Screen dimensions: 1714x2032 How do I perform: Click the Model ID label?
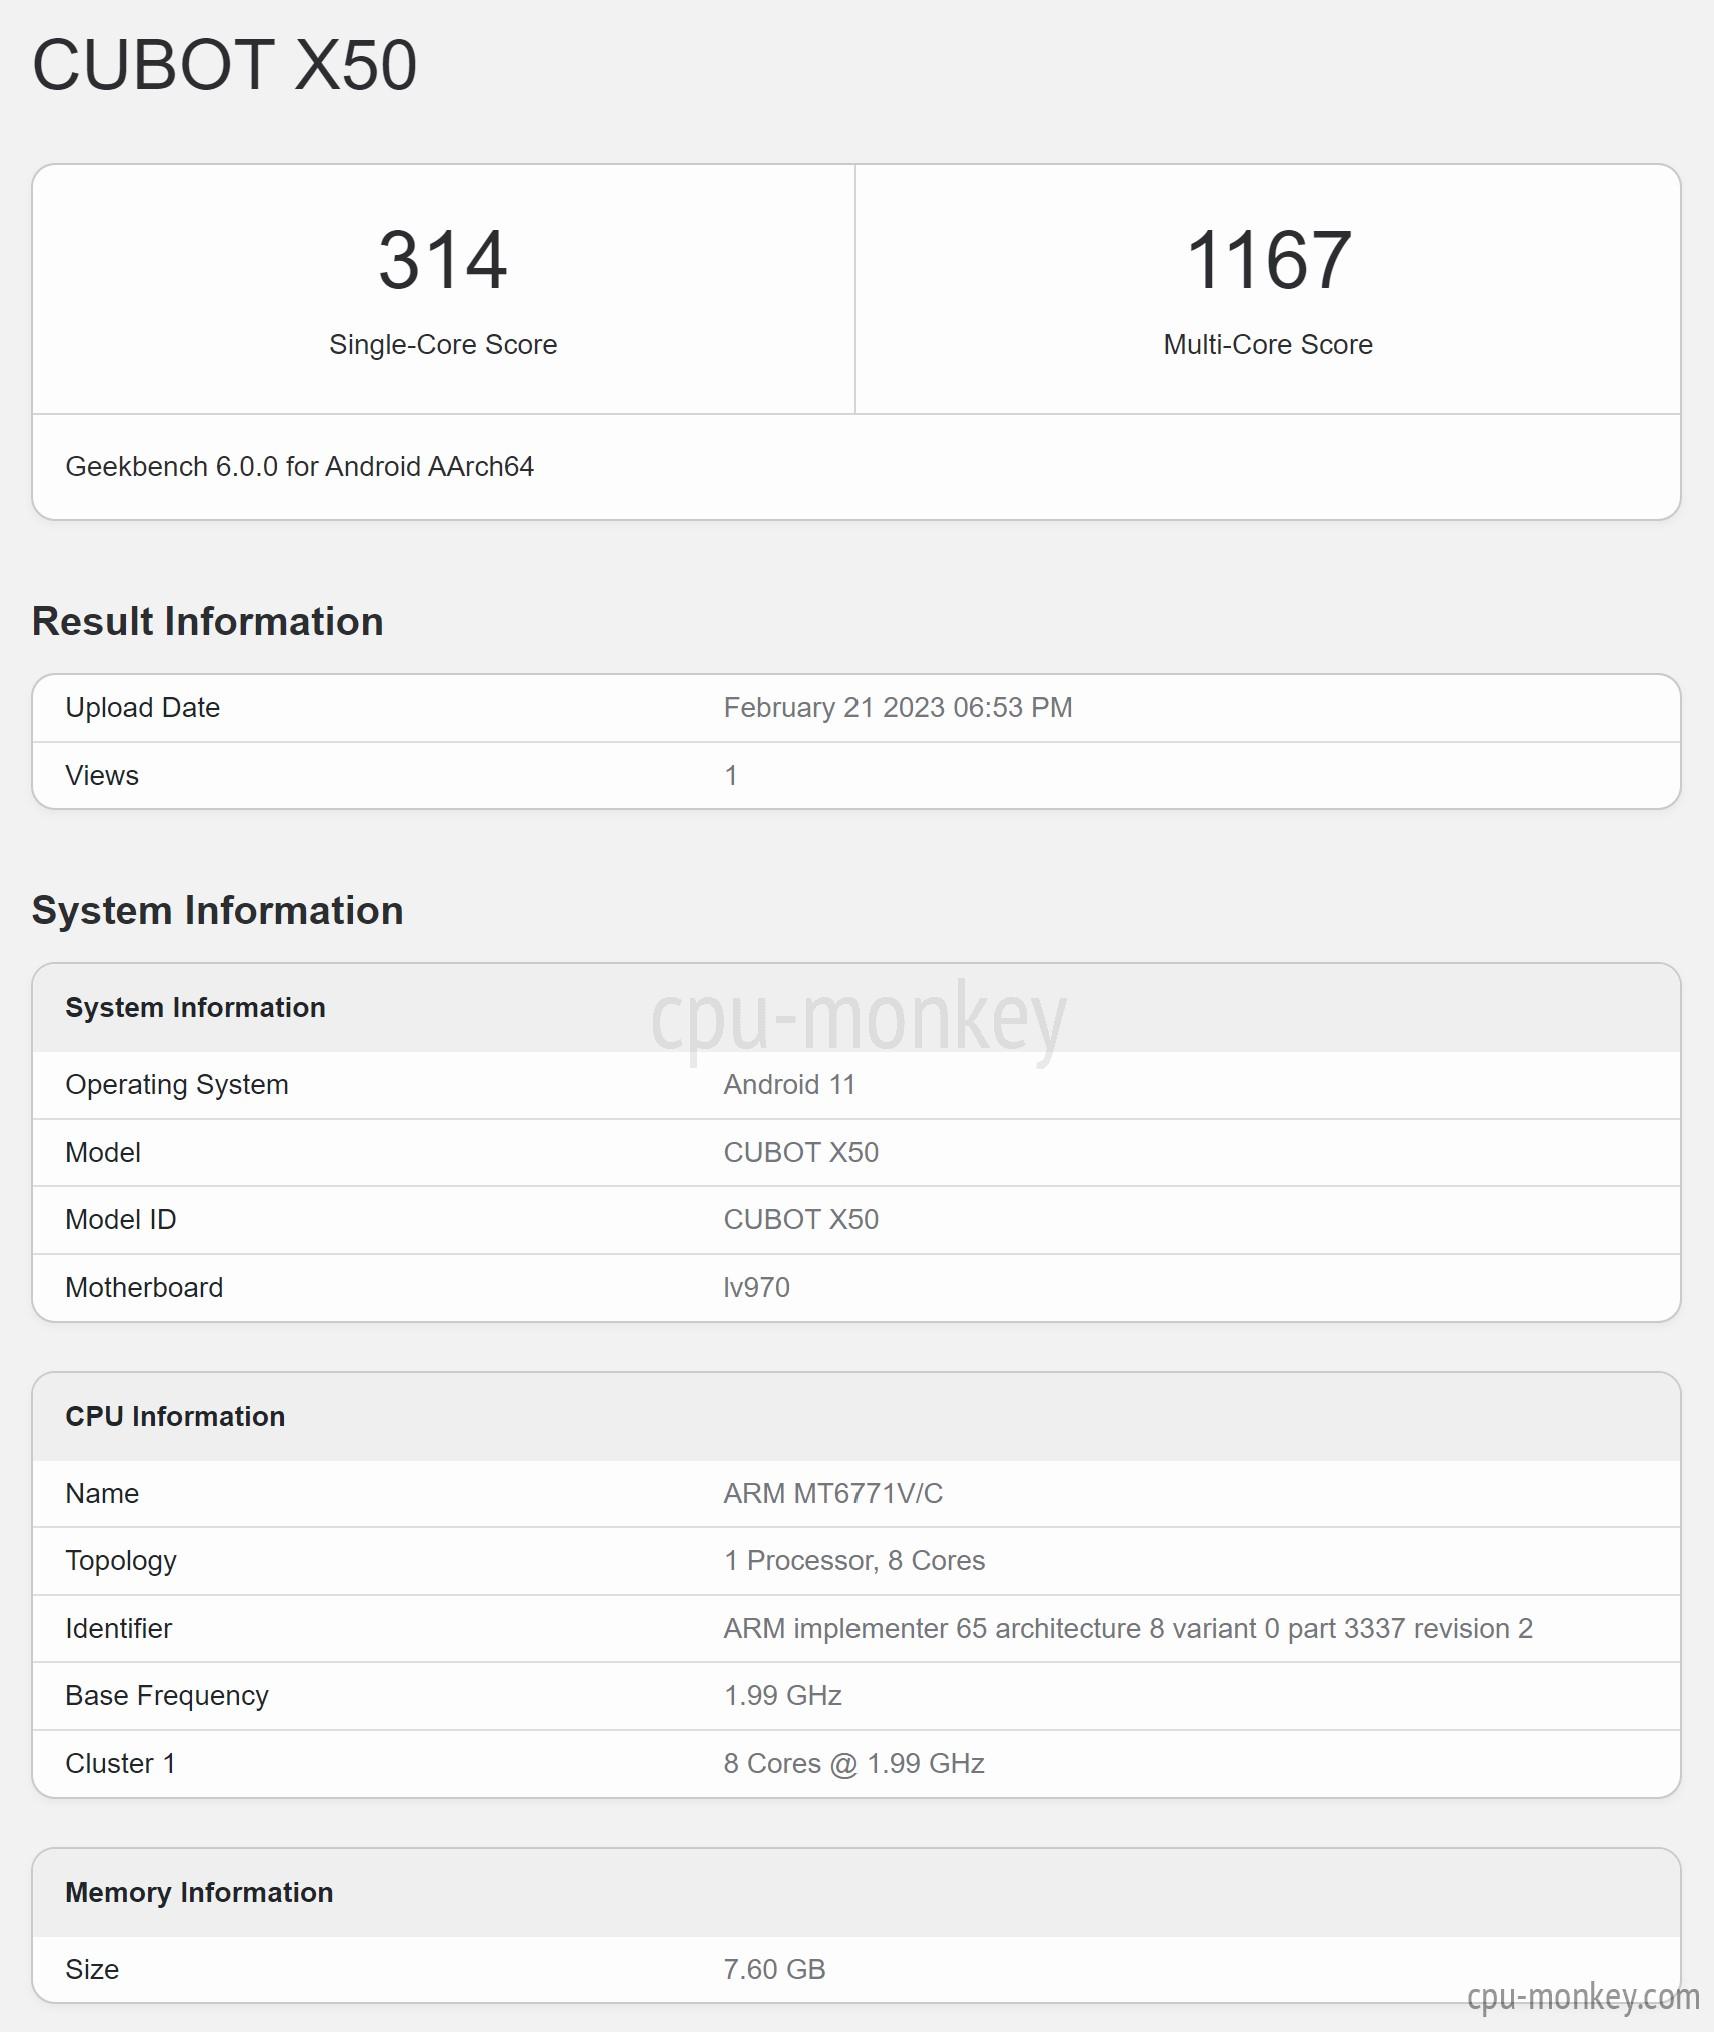pos(121,1219)
